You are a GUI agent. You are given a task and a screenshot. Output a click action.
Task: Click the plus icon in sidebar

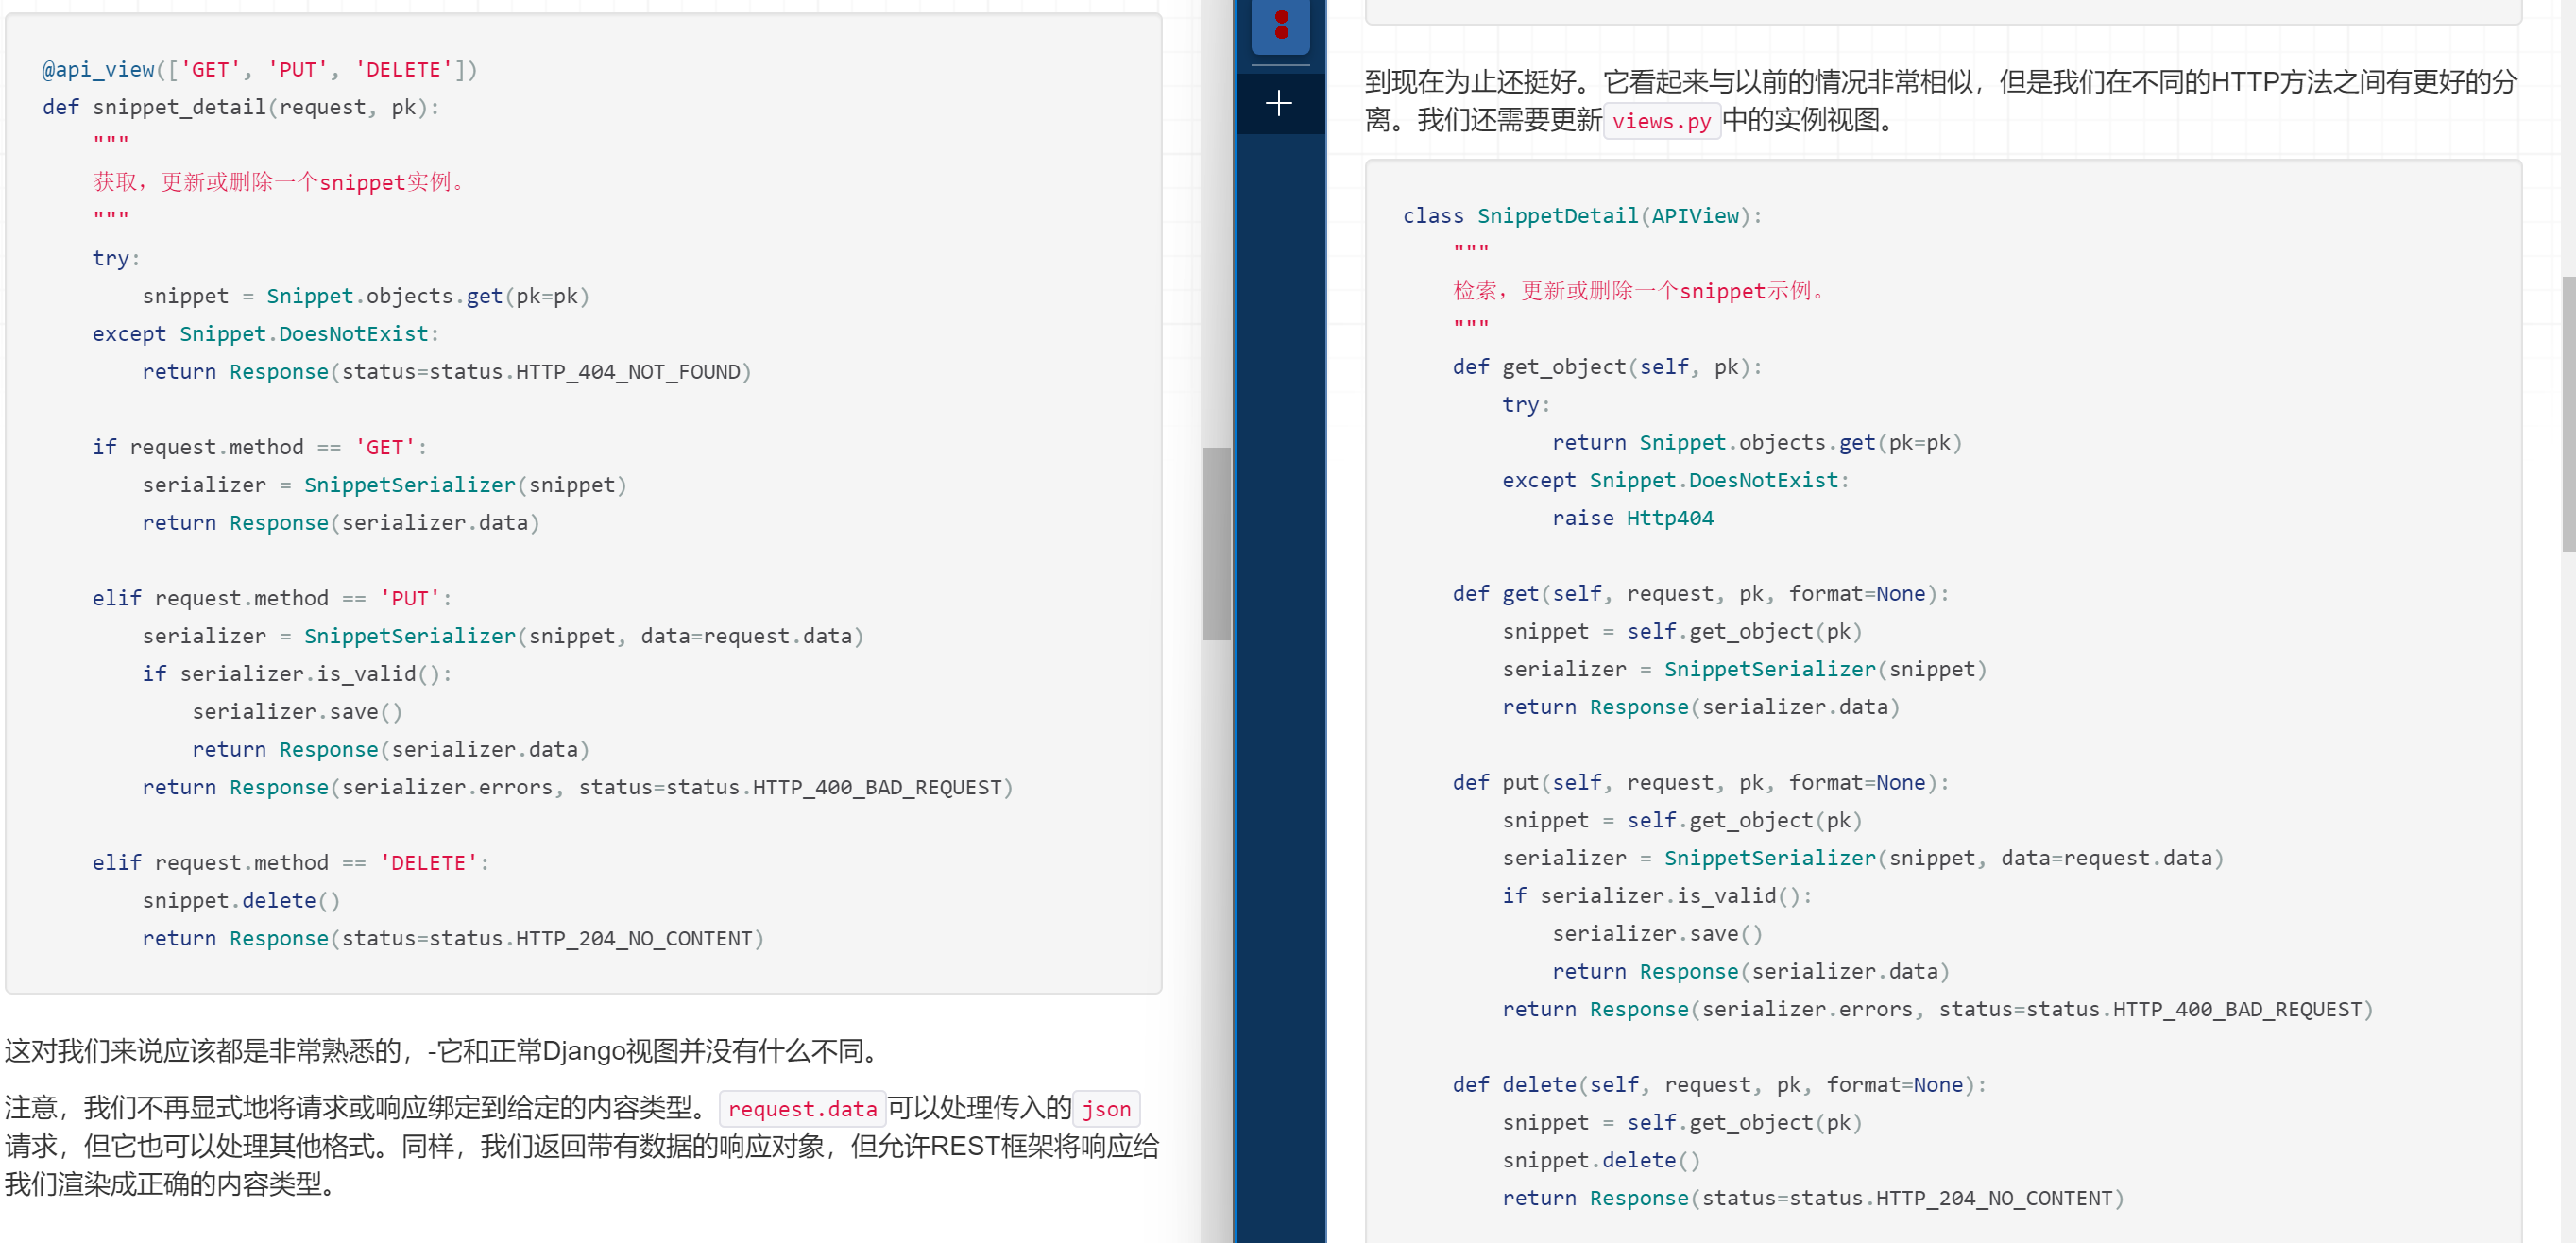click(1278, 103)
